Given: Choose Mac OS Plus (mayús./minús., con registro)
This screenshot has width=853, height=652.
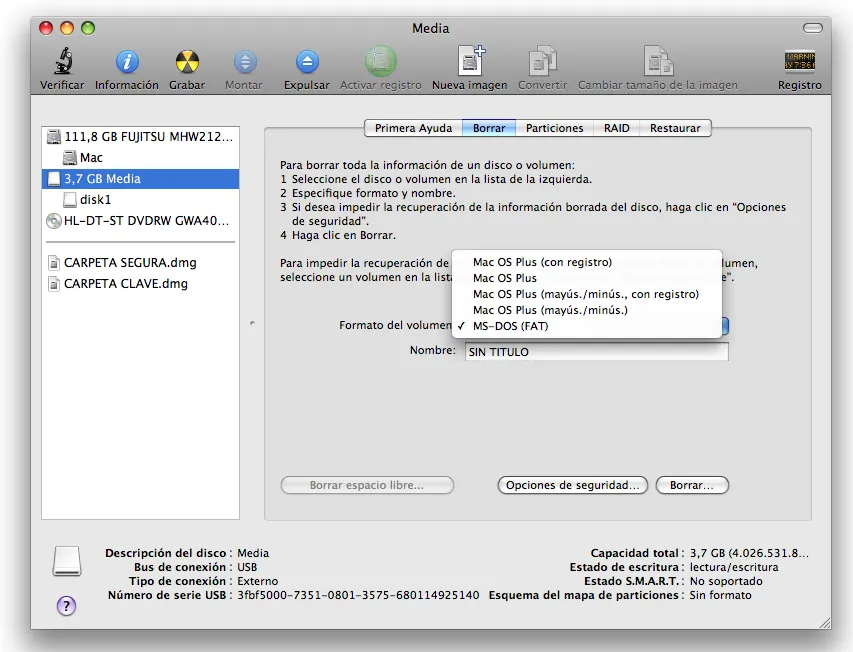Looking at the screenshot, I should (586, 294).
